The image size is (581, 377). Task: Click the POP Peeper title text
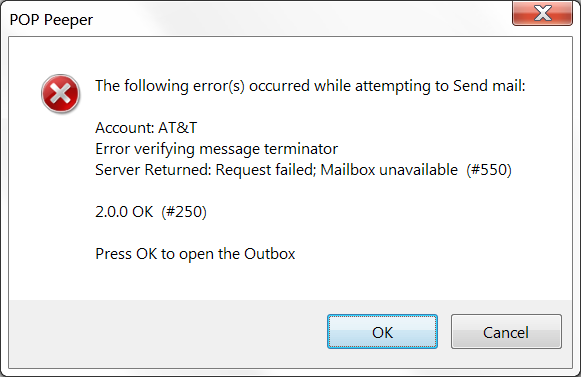pyautogui.click(x=51, y=20)
